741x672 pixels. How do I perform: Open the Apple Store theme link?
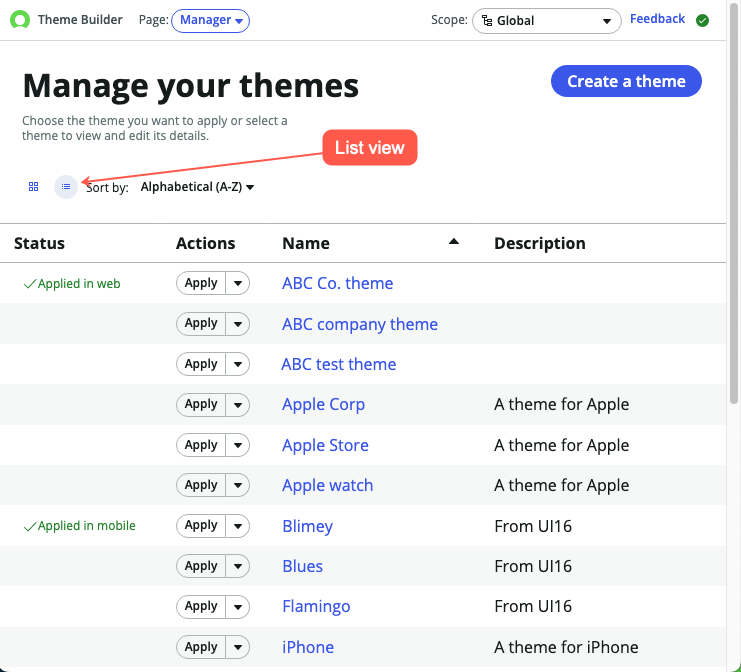click(x=325, y=446)
